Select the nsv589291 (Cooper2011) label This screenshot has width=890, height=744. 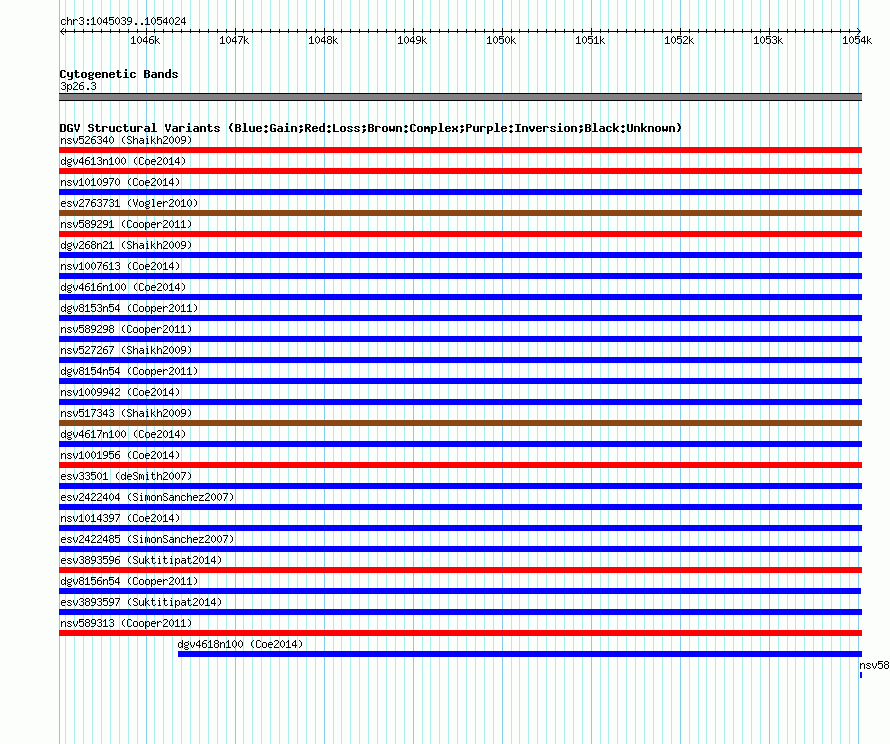point(126,224)
